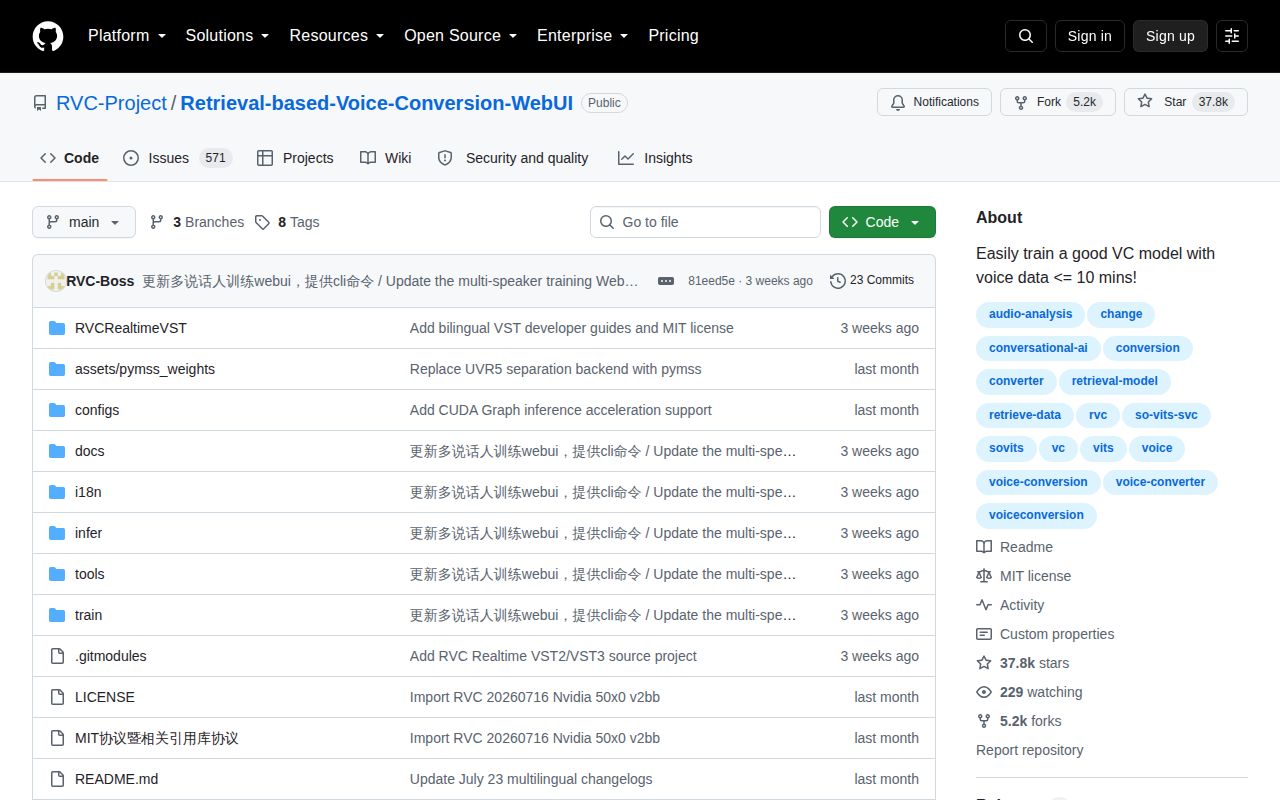This screenshot has height=800, width=1280.
Task: Open the green Code dropdown button
Action: coord(882,222)
